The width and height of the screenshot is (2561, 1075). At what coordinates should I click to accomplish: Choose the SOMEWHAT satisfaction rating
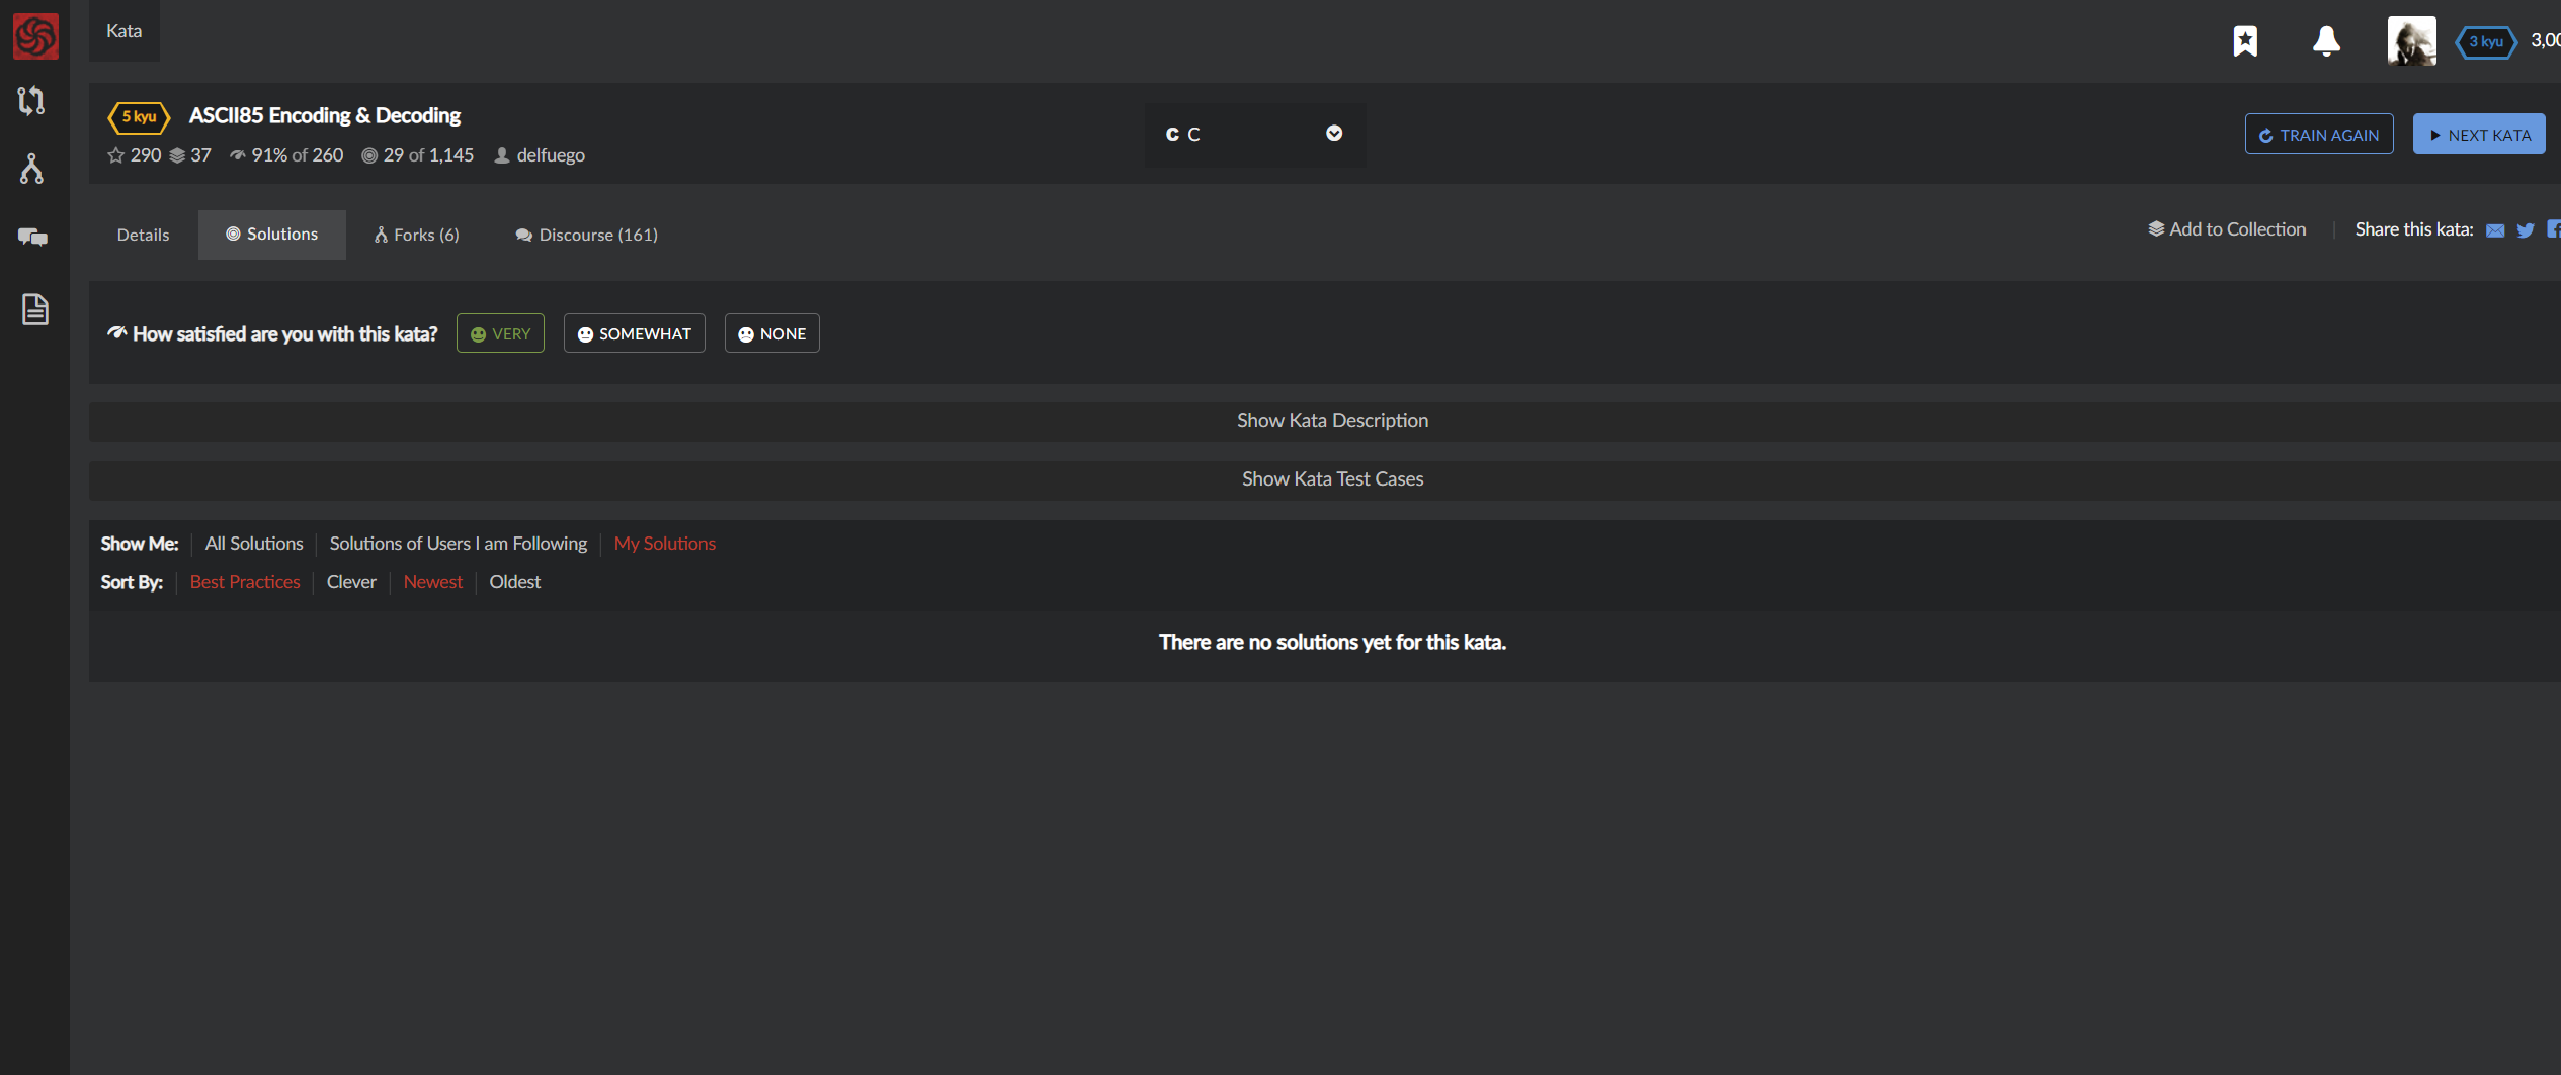click(634, 333)
